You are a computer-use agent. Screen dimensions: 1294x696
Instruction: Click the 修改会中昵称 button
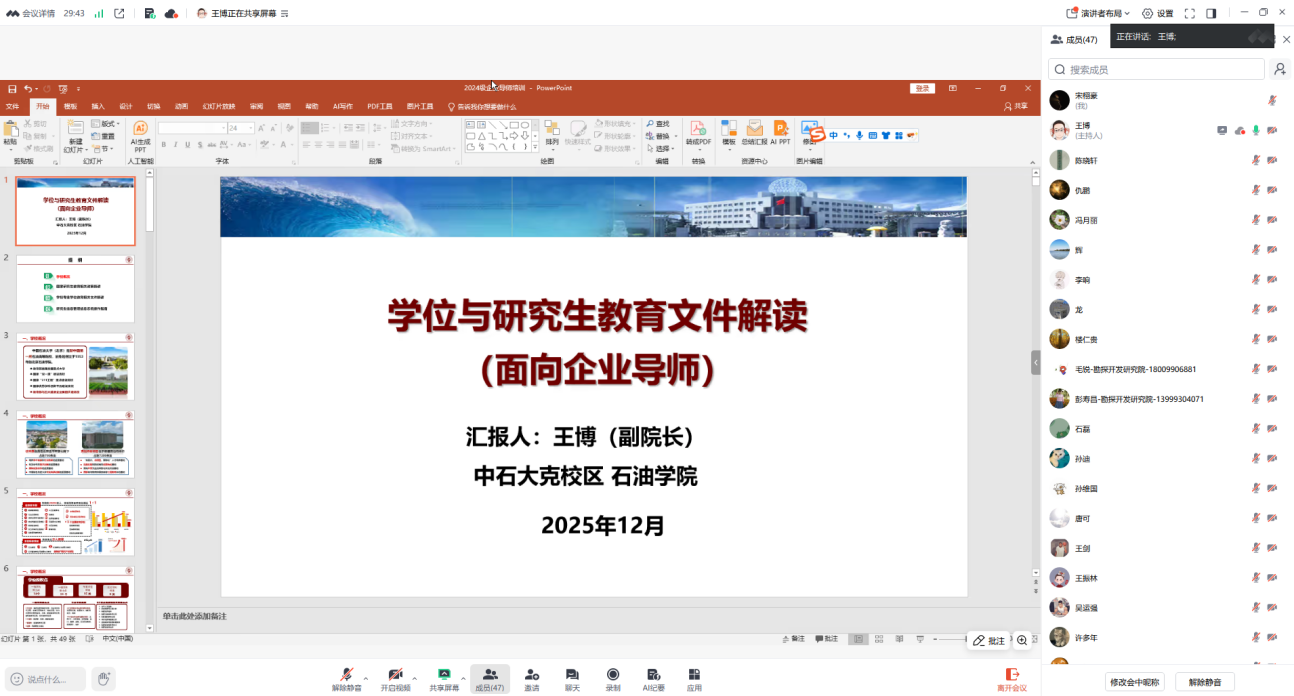(x=1135, y=682)
